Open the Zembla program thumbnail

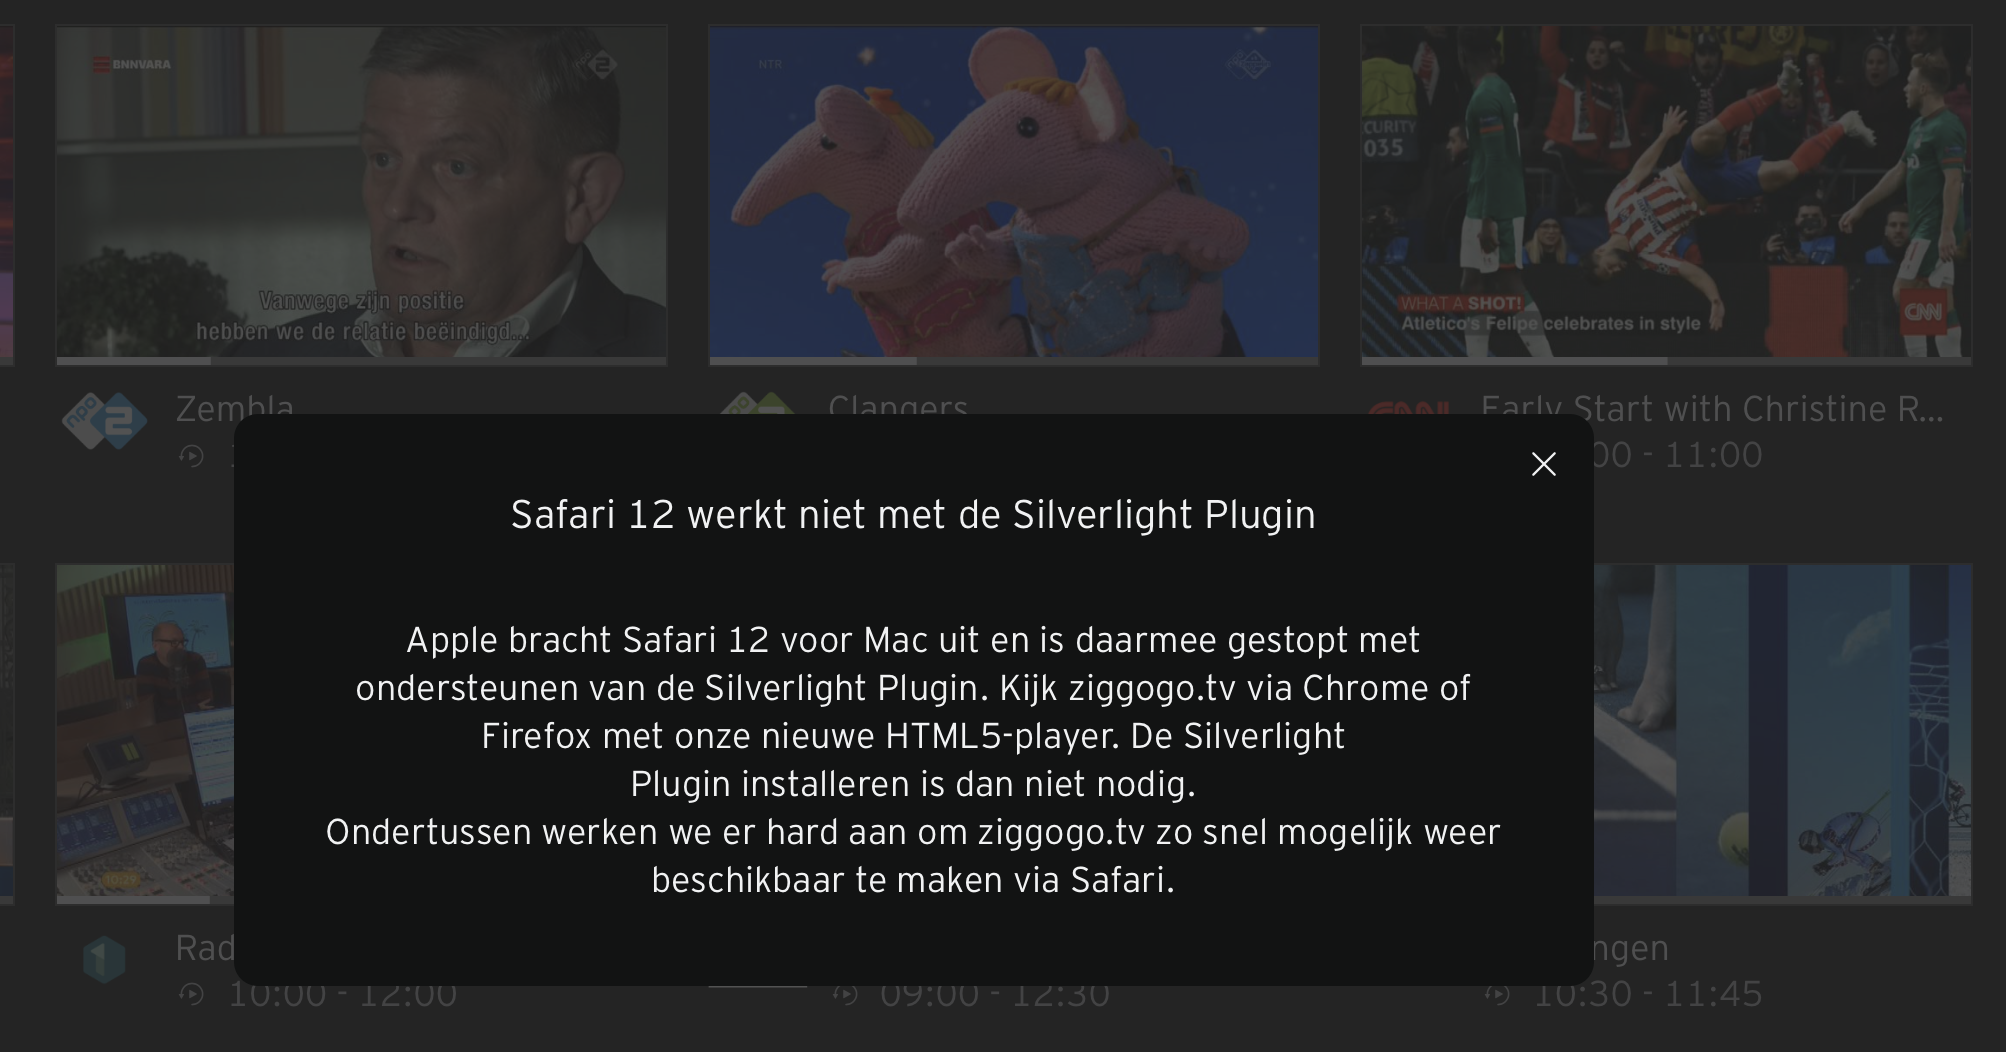tap(362, 191)
